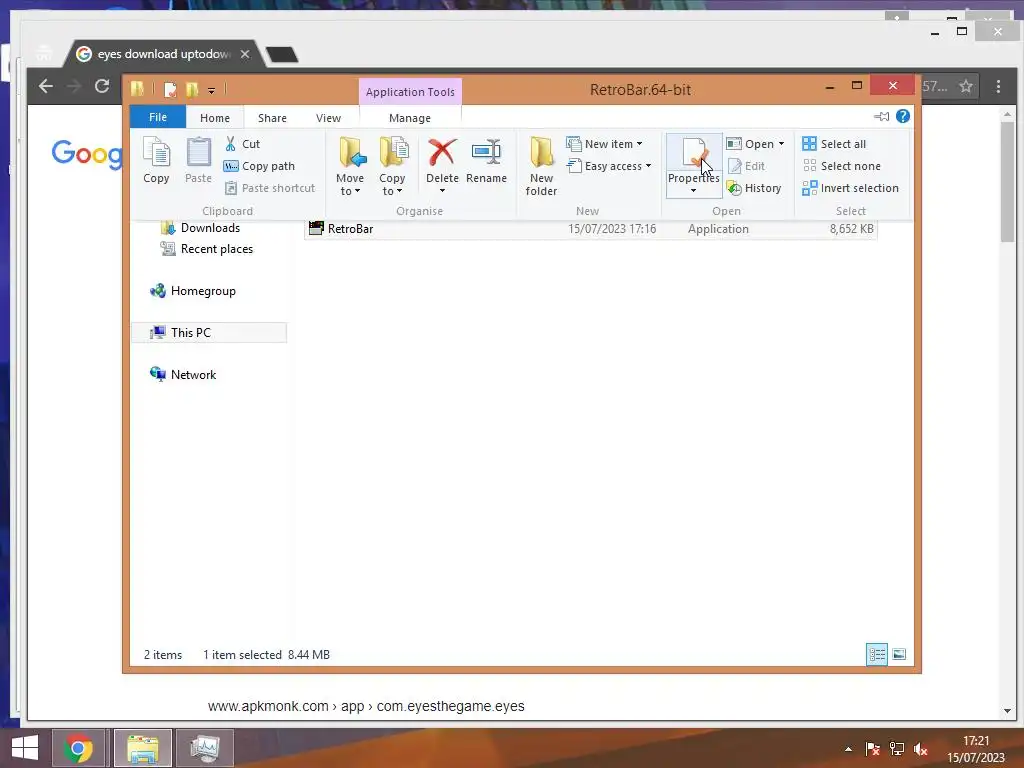The width and height of the screenshot is (1024, 768).
Task: Open the File tab
Action: 158,117
